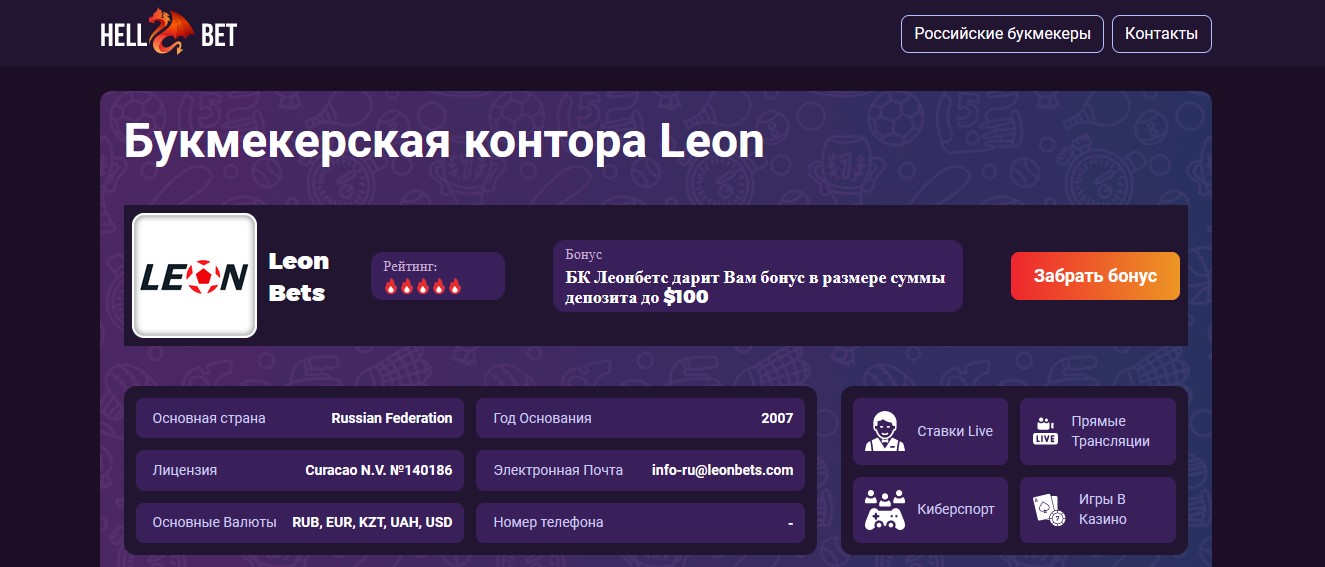Open the Контакты menu item
Screen dimensions: 1325x567
coord(1161,33)
